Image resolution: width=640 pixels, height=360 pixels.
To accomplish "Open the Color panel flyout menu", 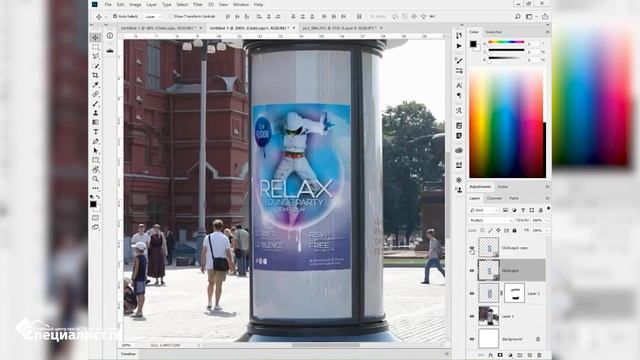I will click(547, 32).
